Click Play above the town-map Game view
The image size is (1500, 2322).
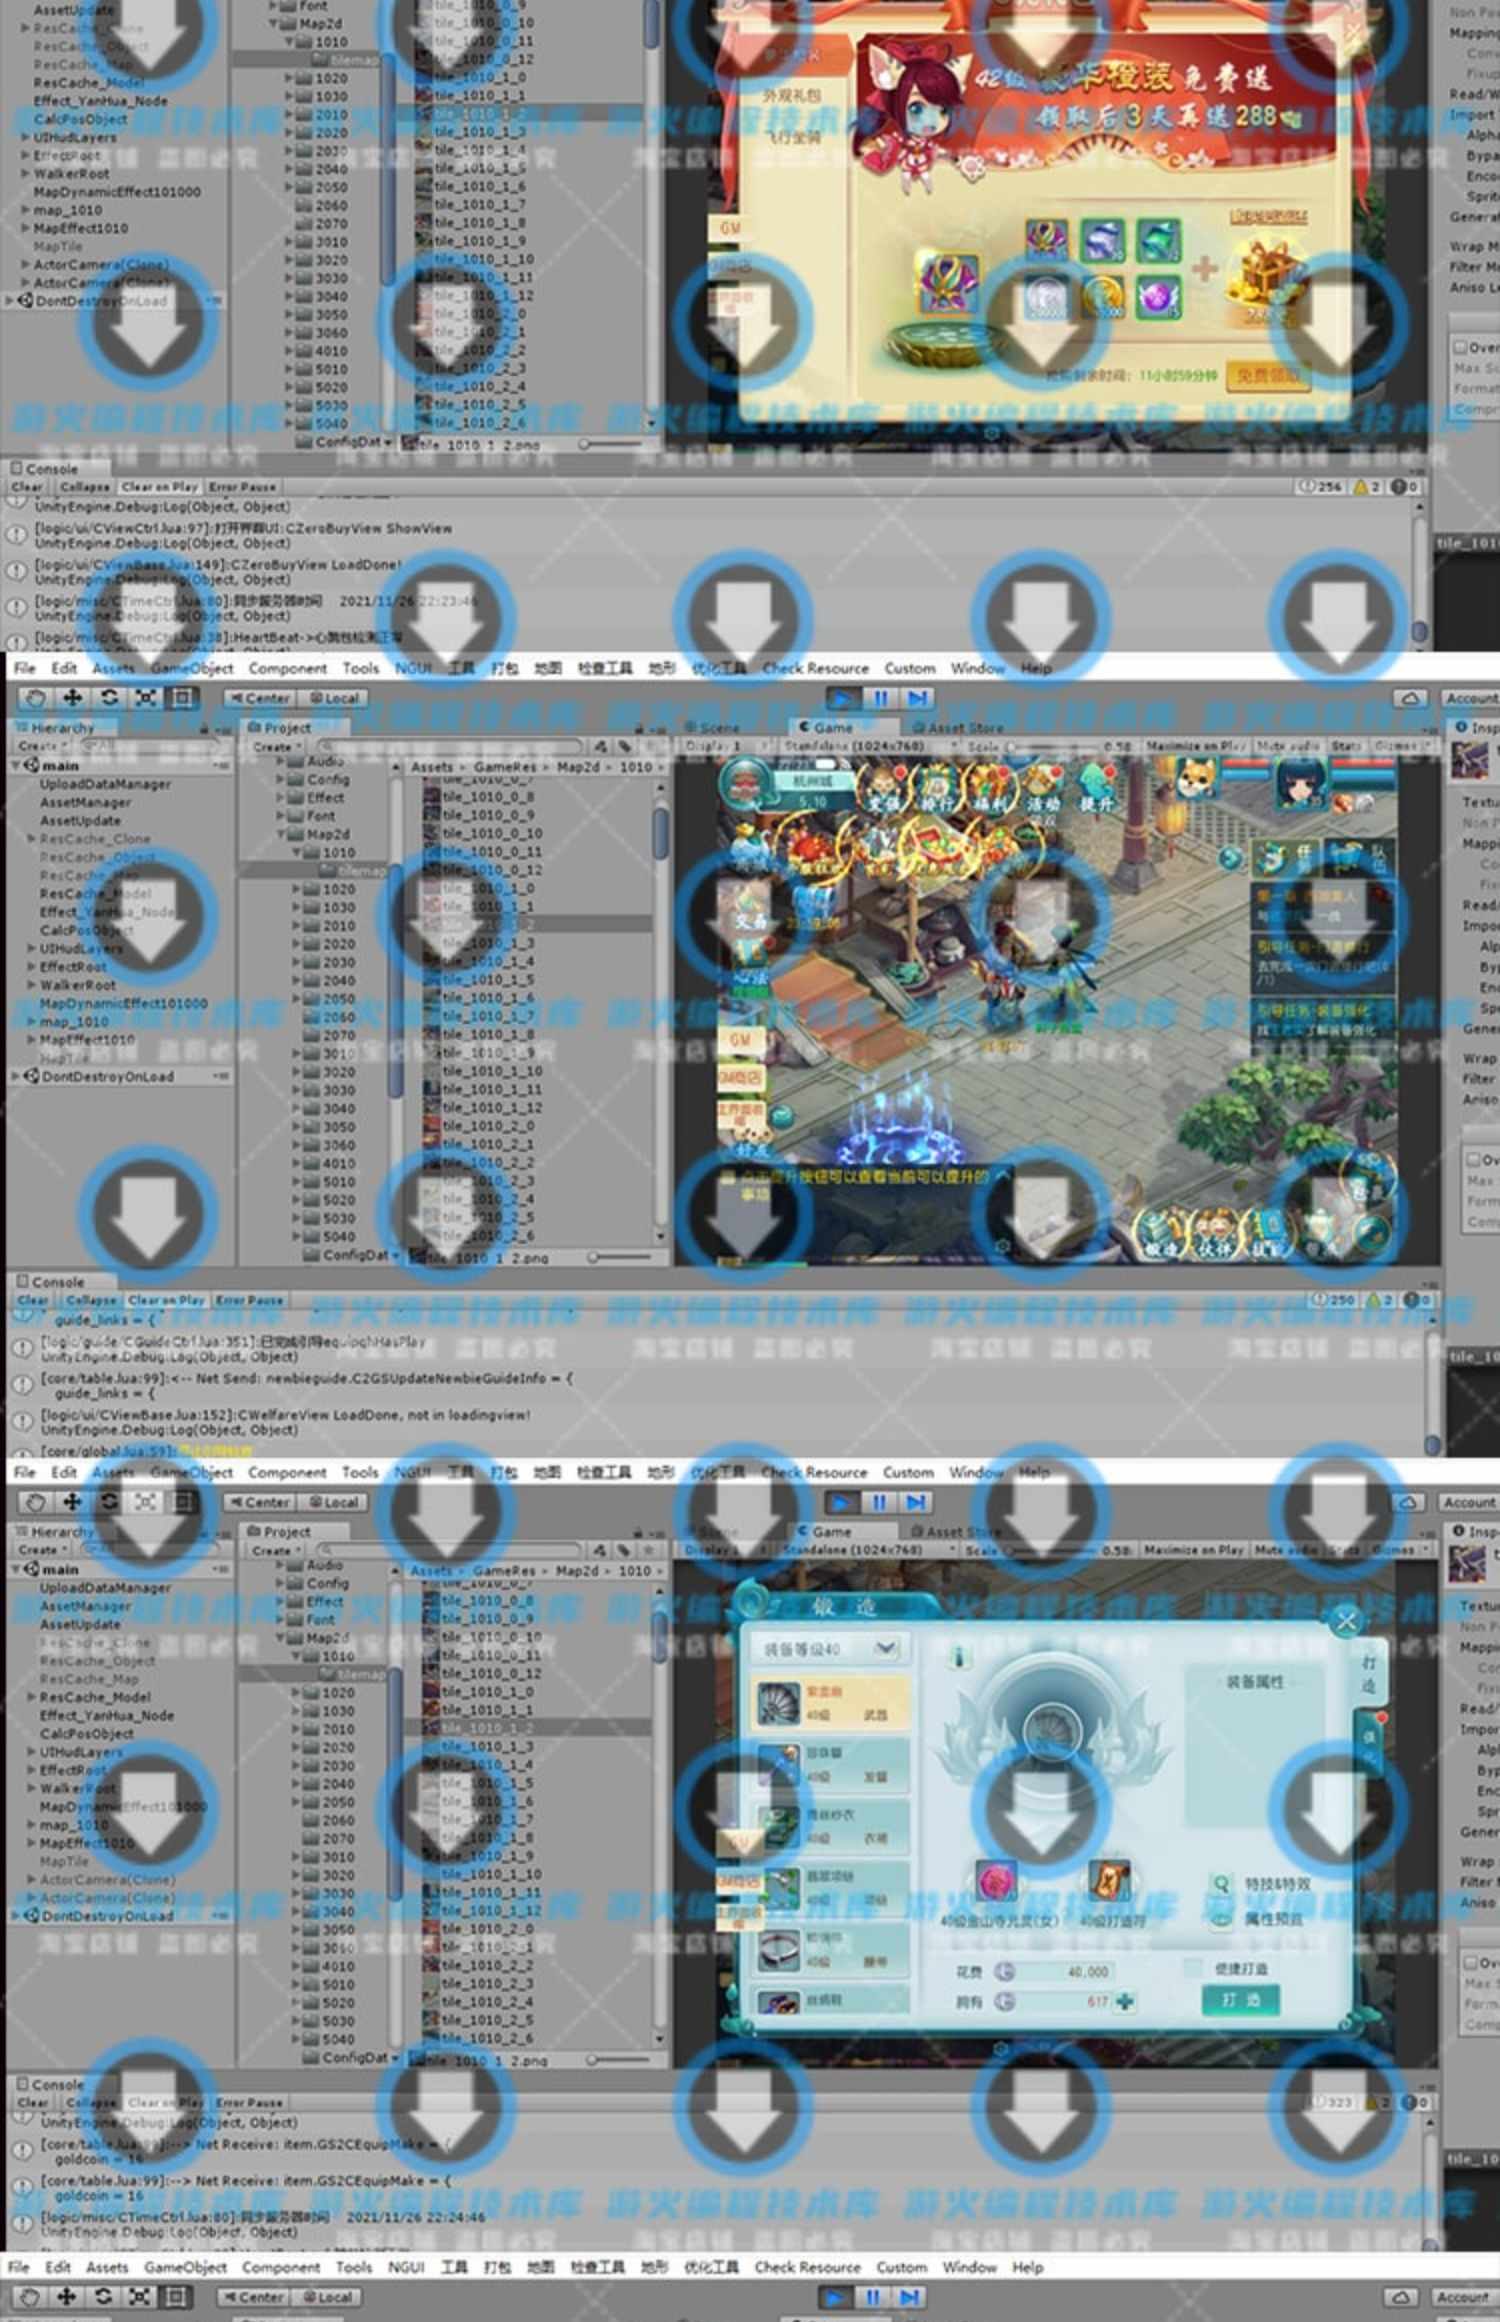(844, 698)
